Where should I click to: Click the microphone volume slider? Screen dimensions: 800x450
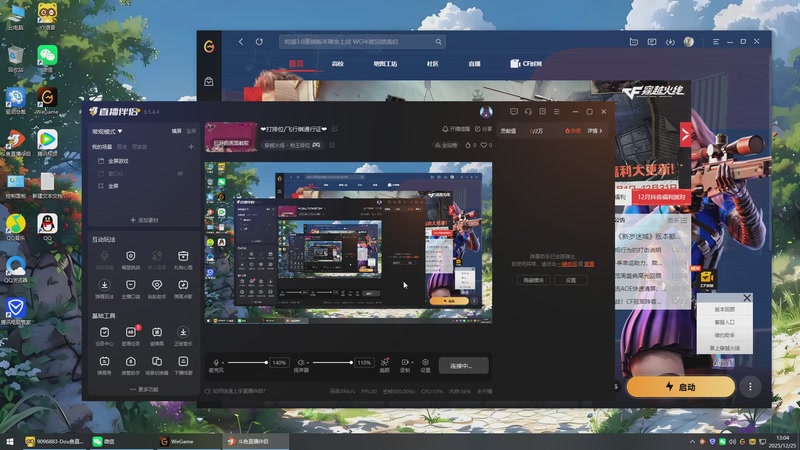point(247,362)
